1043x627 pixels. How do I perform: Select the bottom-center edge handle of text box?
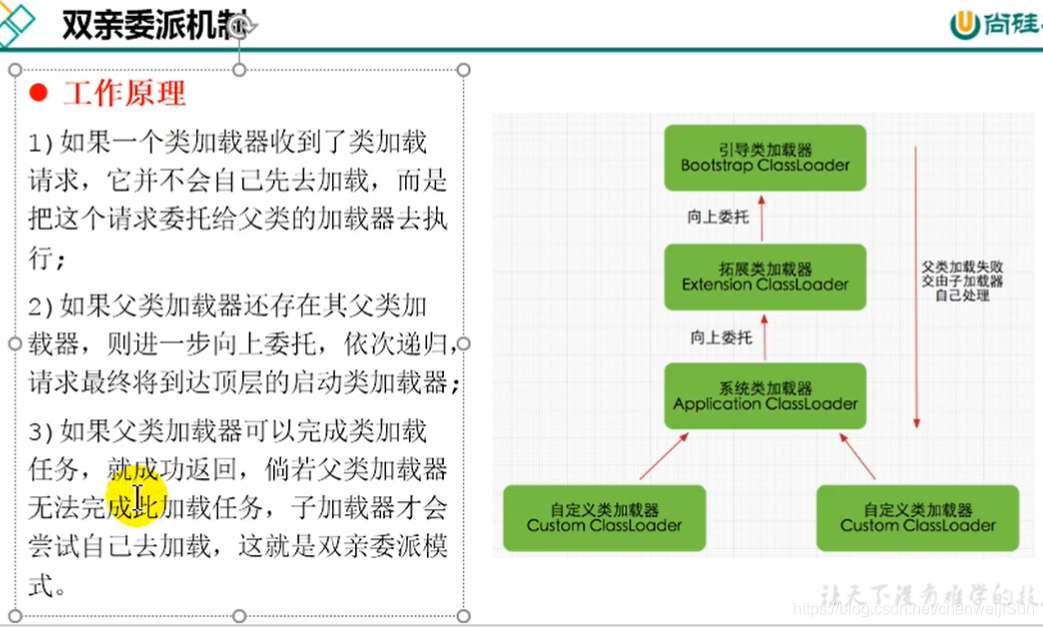pyautogui.click(x=239, y=616)
